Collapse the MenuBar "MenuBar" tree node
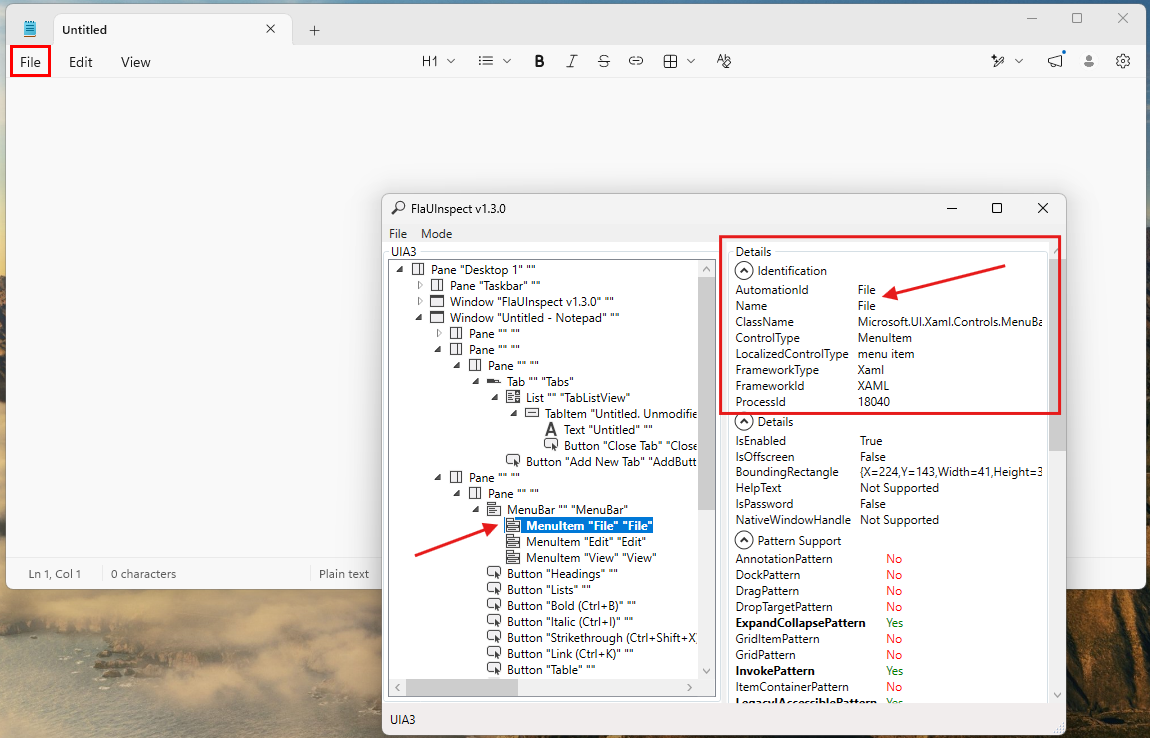Viewport: 1150px width, 738px height. pyautogui.click(x=476, y=509)
